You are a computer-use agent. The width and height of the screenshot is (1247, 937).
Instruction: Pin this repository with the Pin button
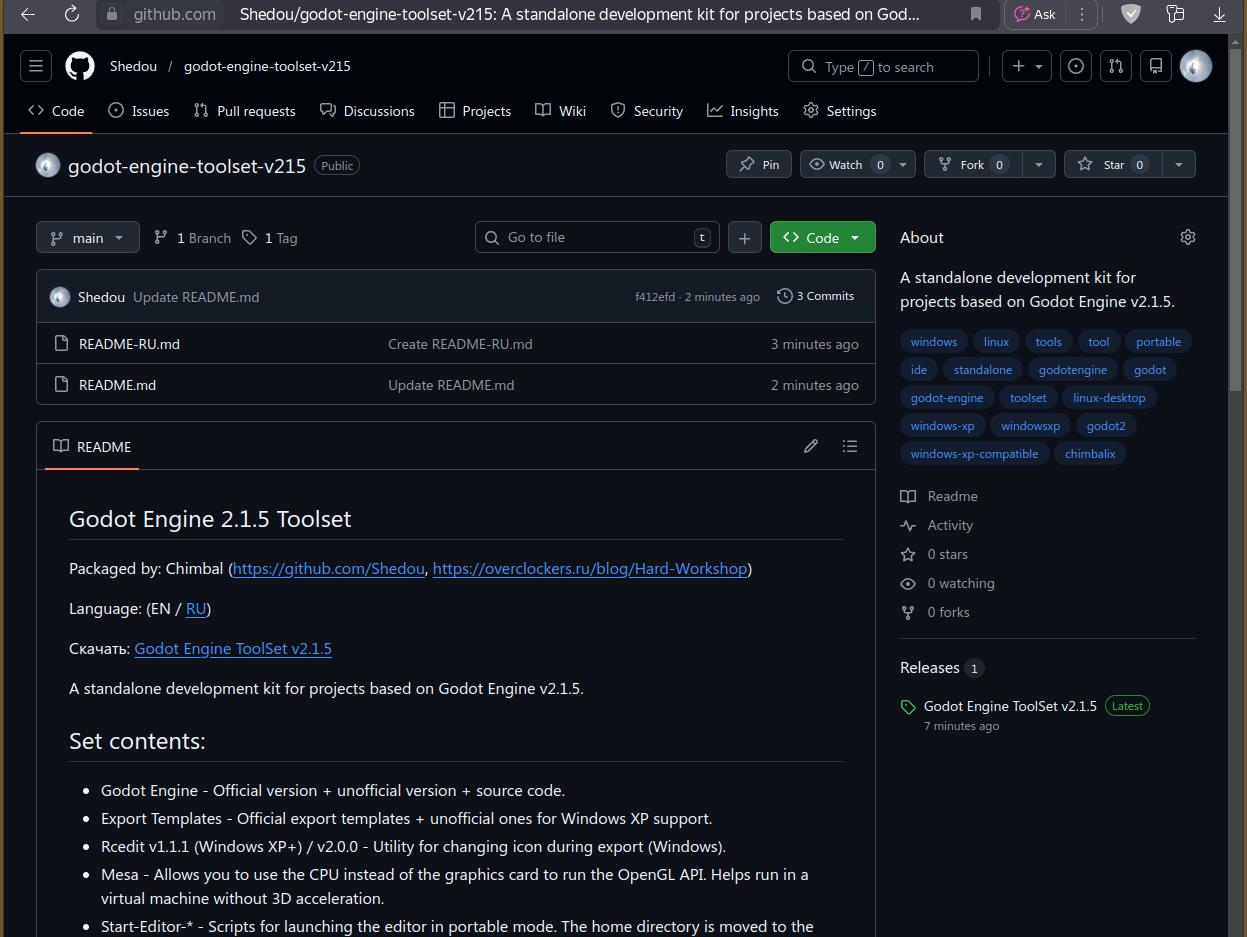coord(759,164)
